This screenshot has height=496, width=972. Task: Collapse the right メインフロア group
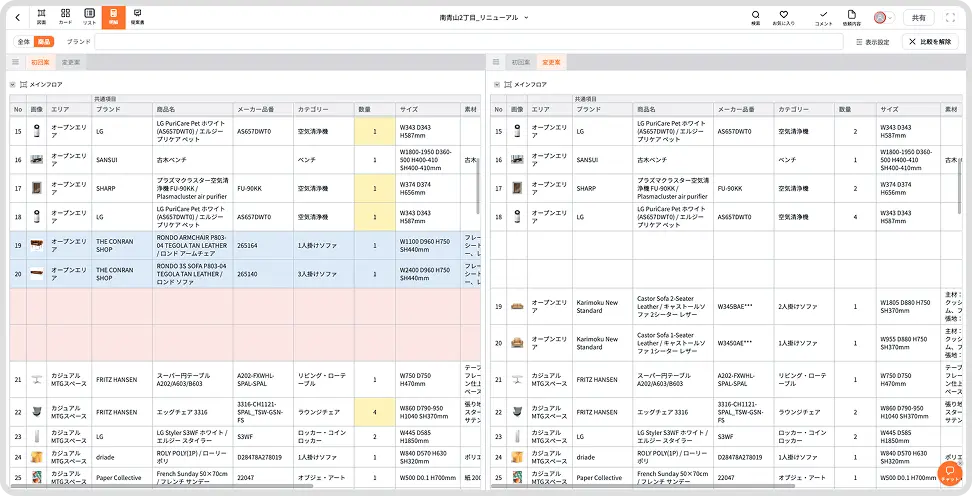click(x=498, y=85)
